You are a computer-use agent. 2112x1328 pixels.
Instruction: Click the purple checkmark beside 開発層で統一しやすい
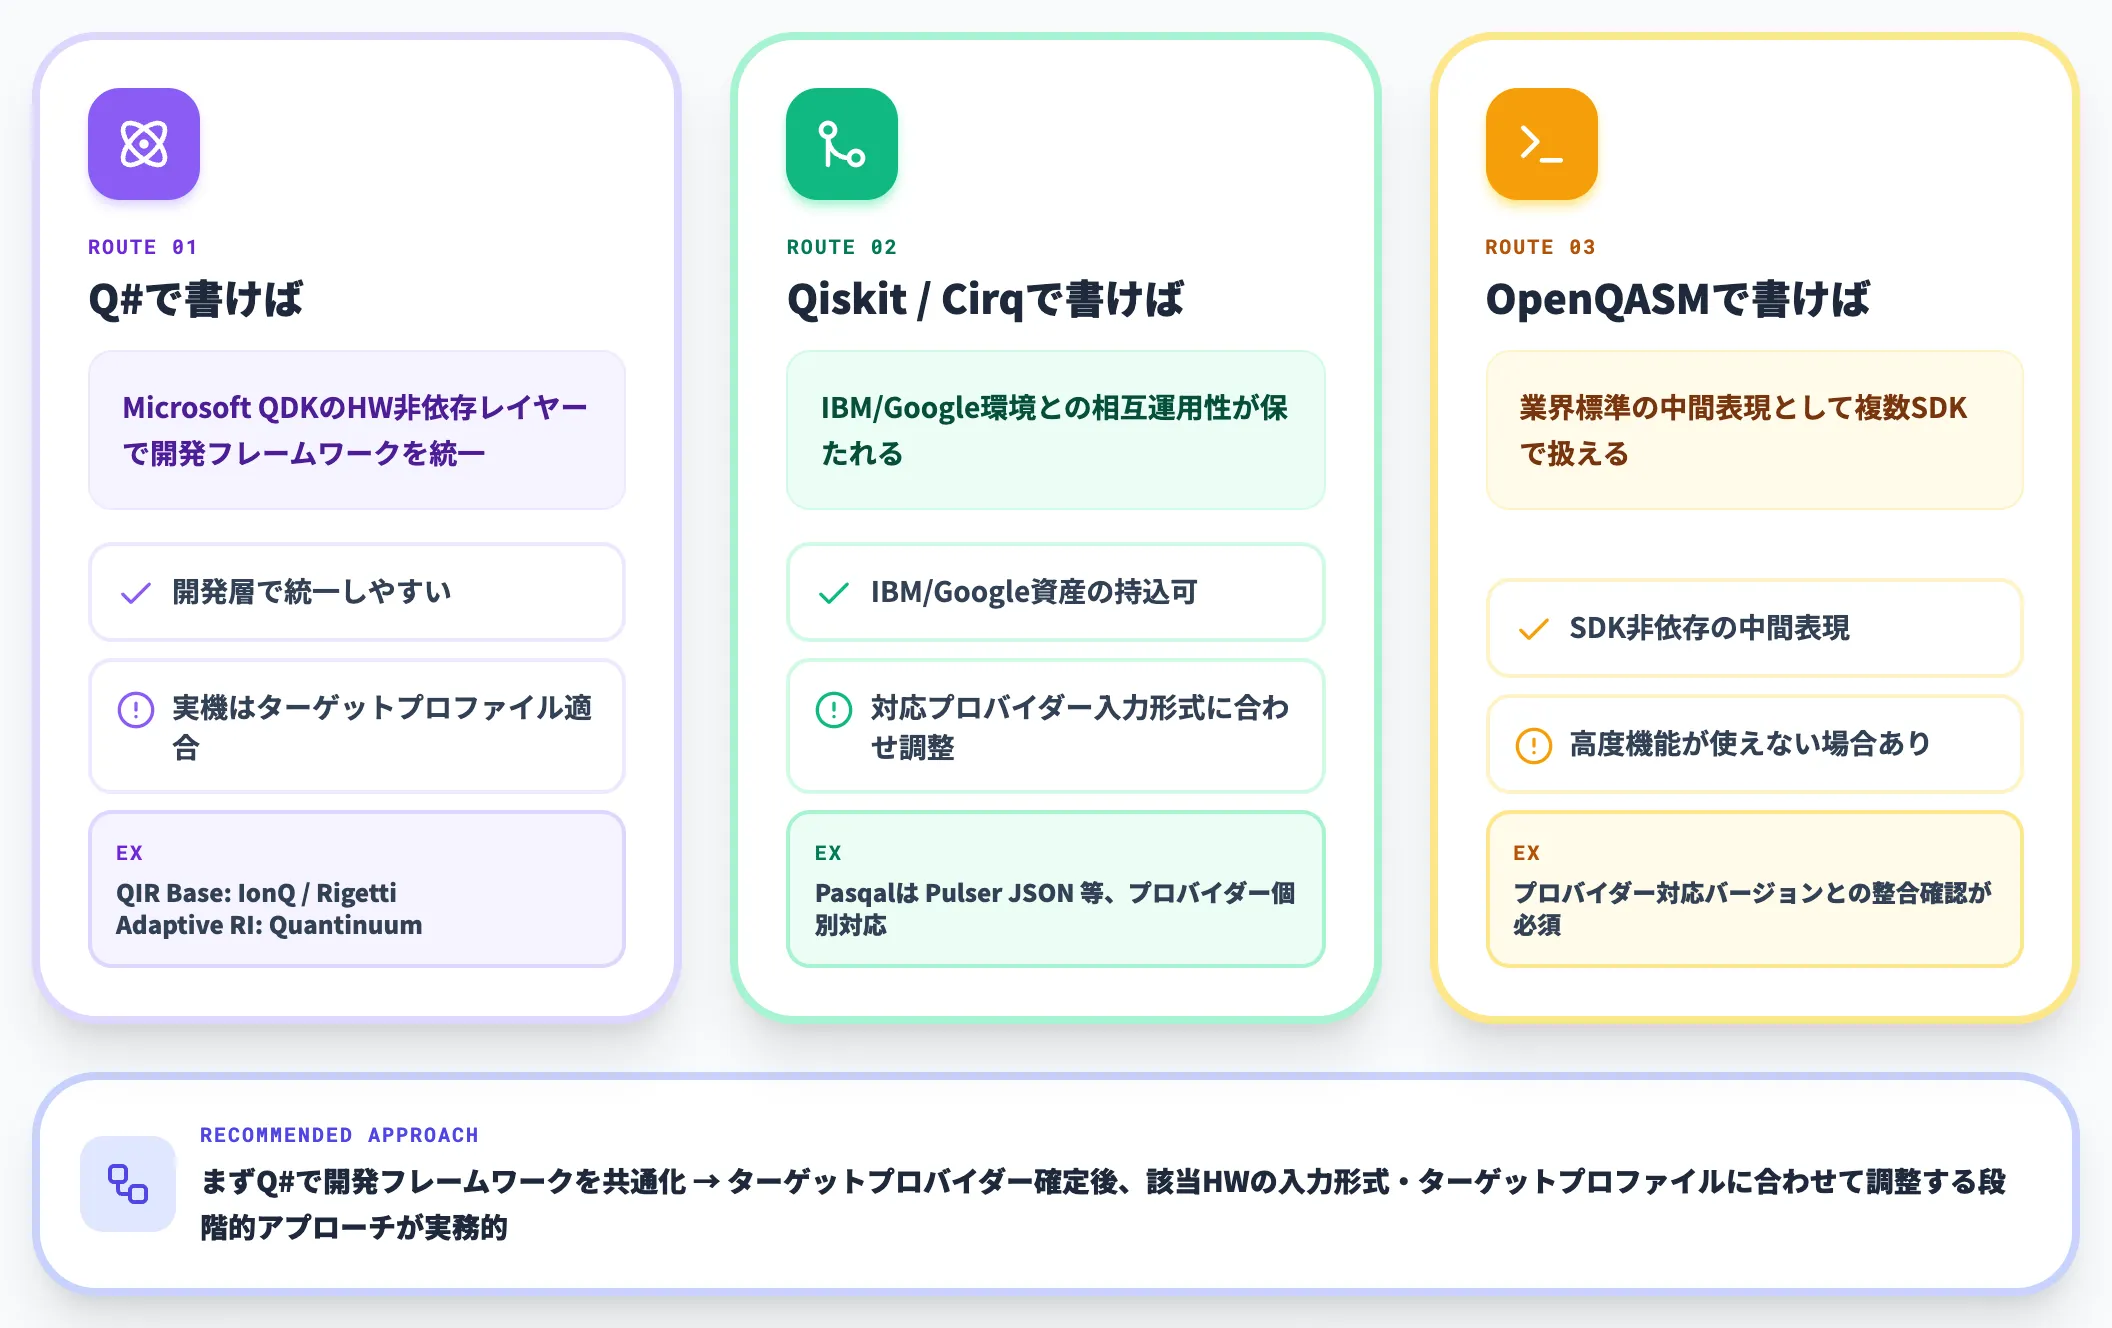pos(136,593)
